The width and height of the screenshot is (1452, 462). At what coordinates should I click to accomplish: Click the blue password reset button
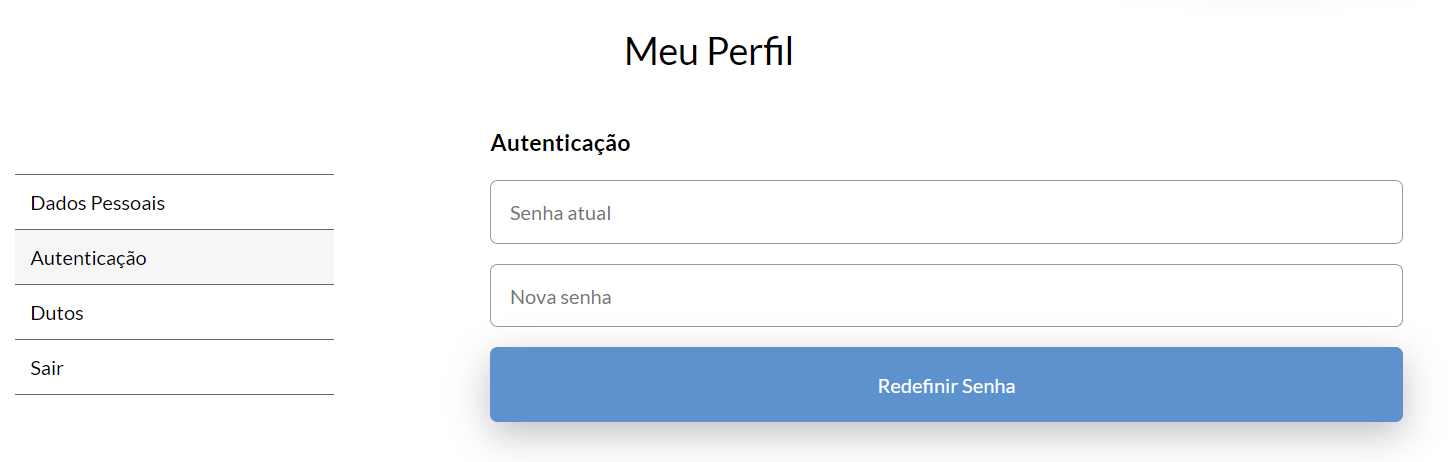click(945, 385)
